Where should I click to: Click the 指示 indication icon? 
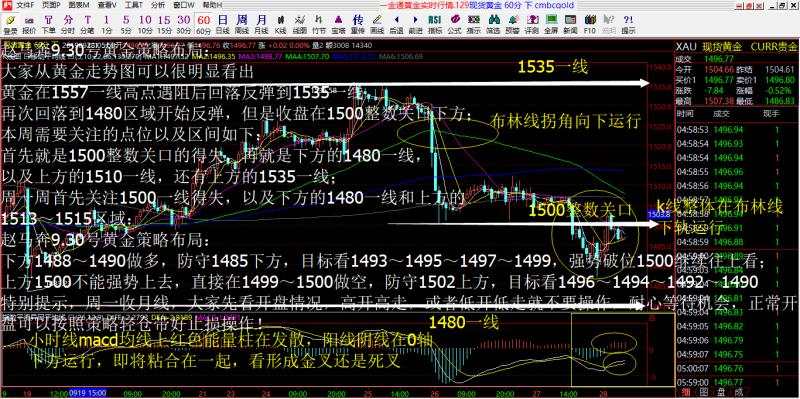473,24
